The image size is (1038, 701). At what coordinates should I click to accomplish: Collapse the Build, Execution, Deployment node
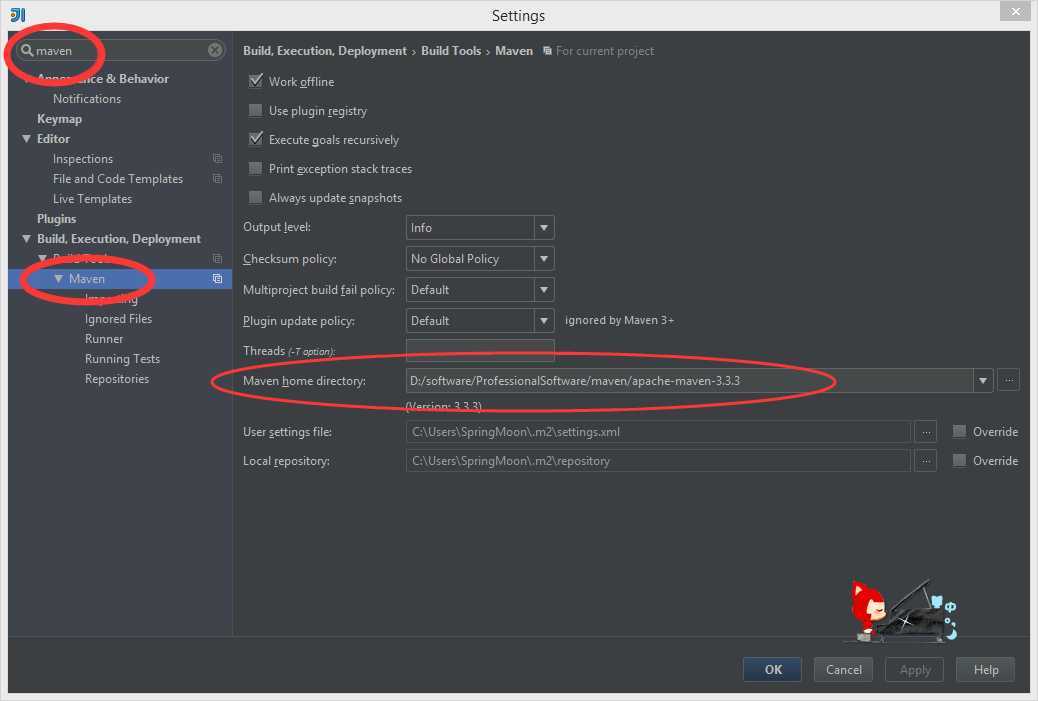click(26, 239)
